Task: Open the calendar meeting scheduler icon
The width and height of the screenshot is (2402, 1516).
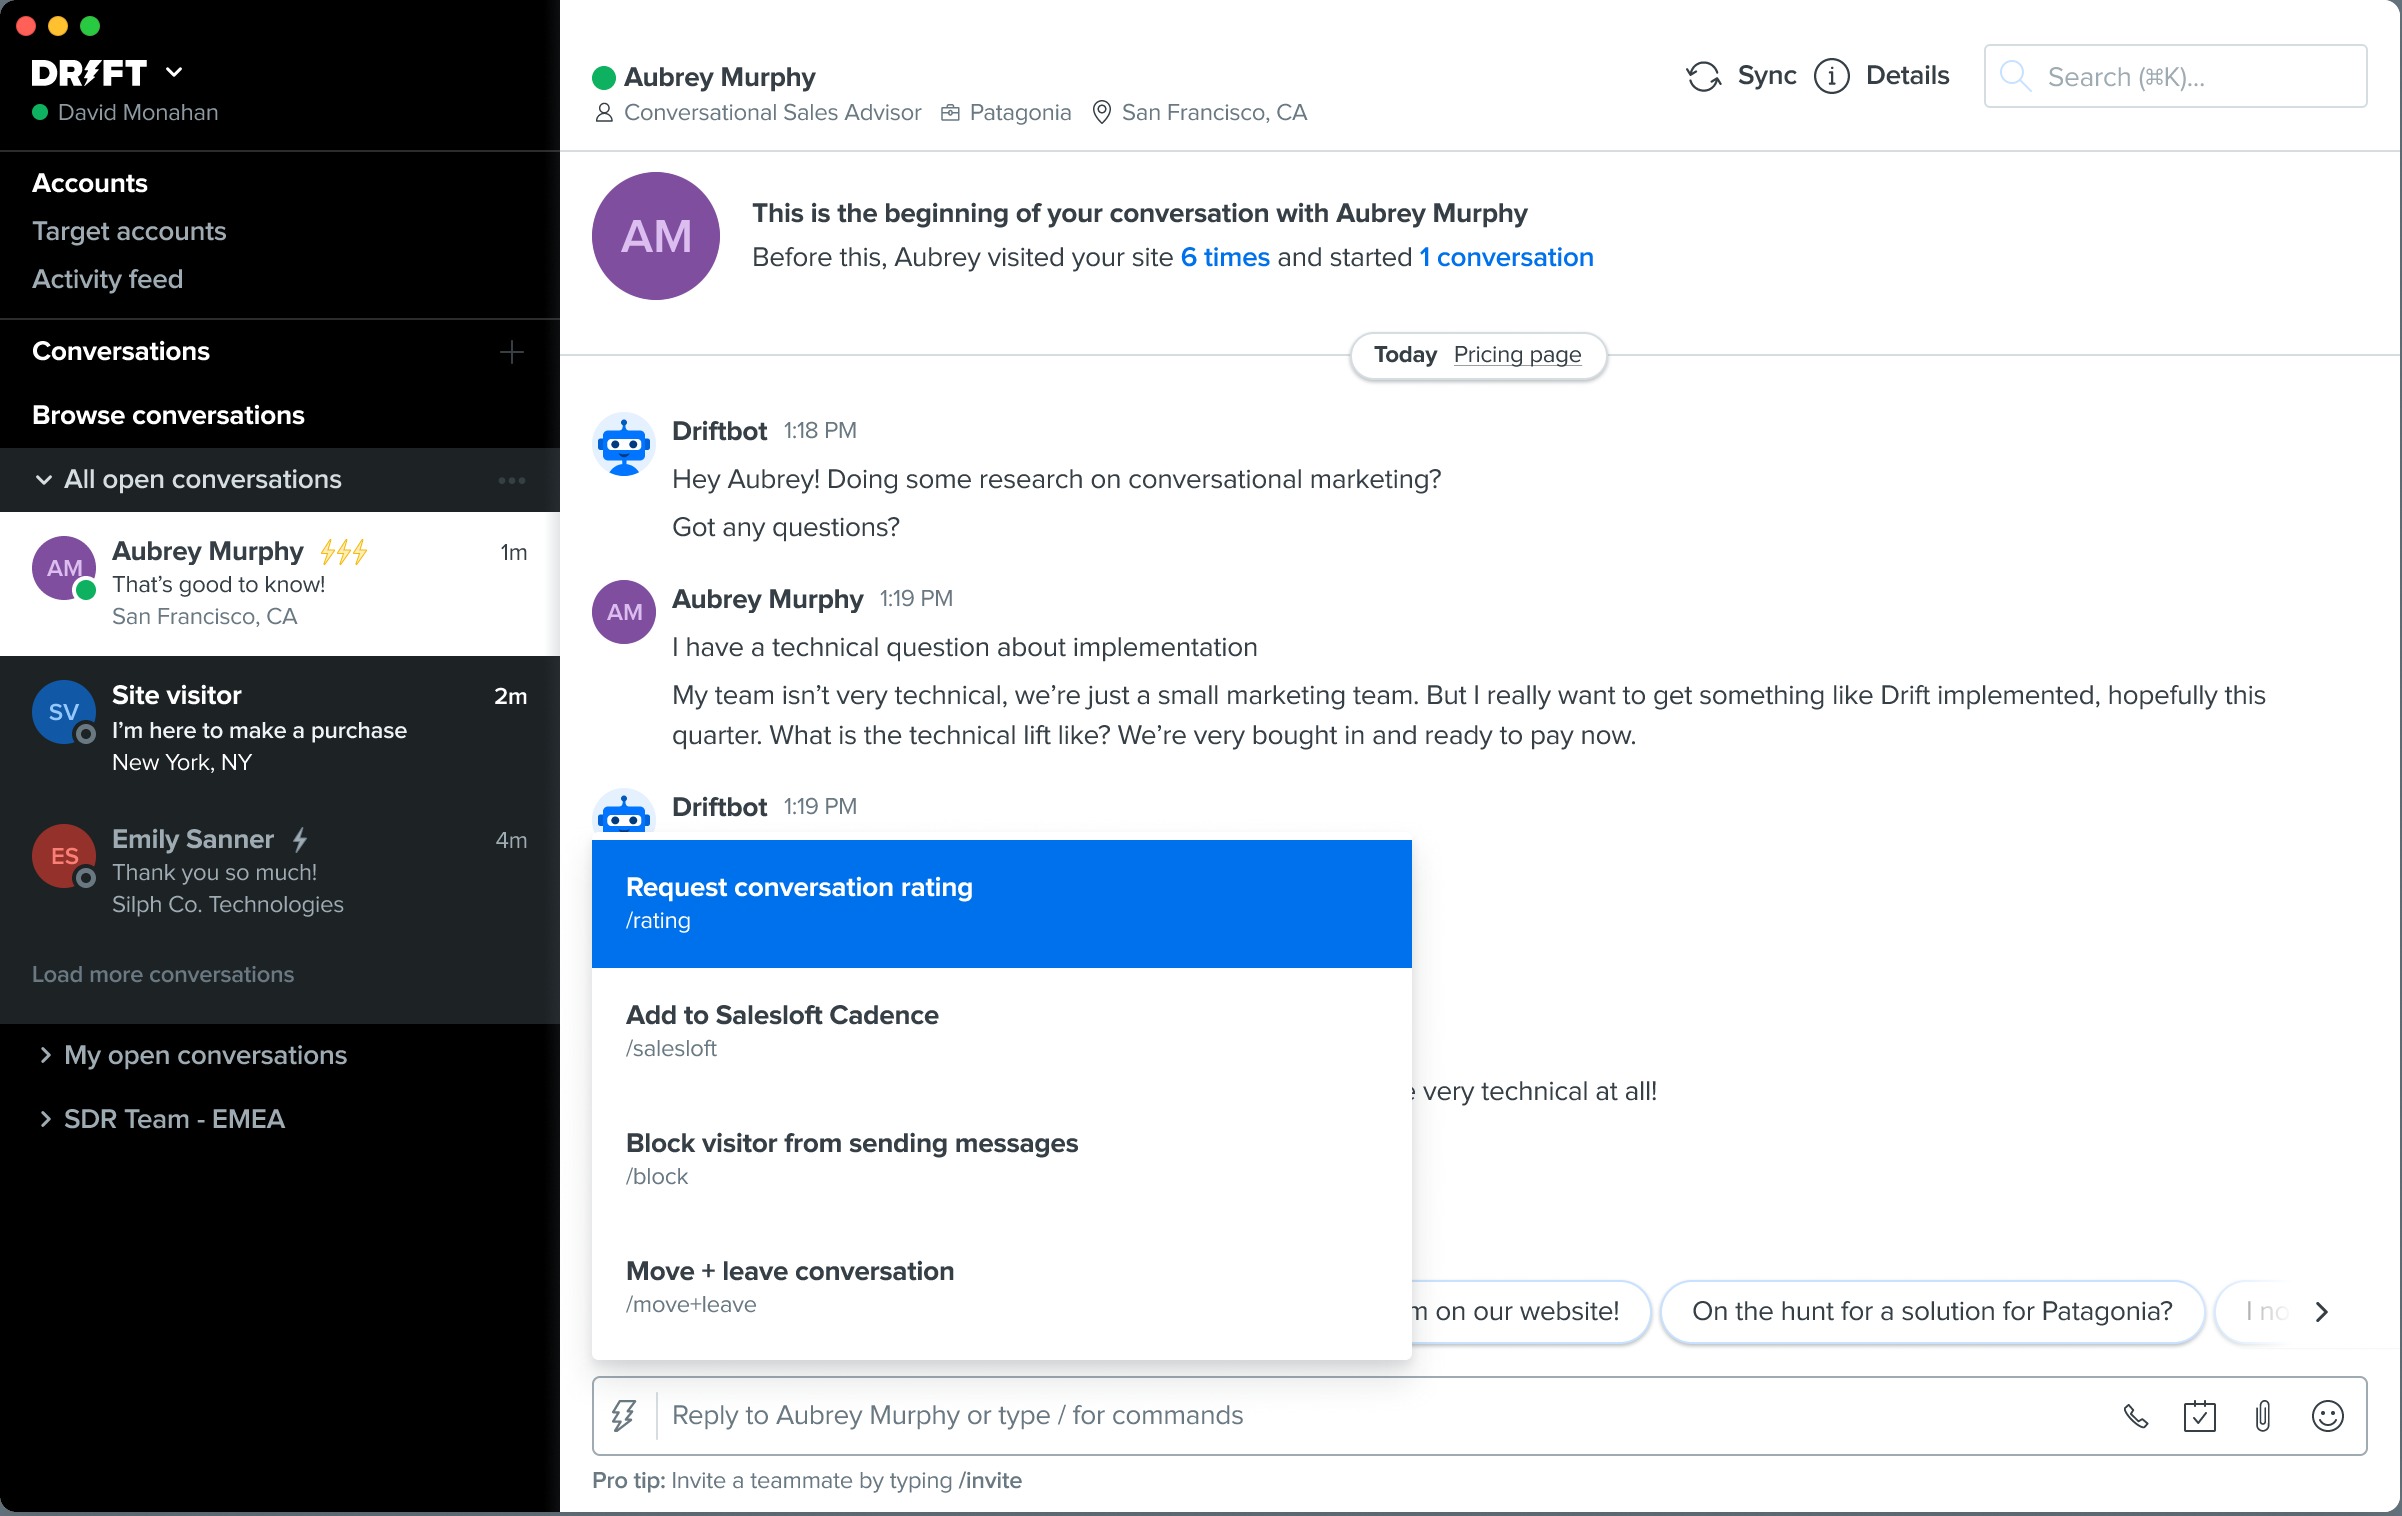Action: pos(2199,1416)
